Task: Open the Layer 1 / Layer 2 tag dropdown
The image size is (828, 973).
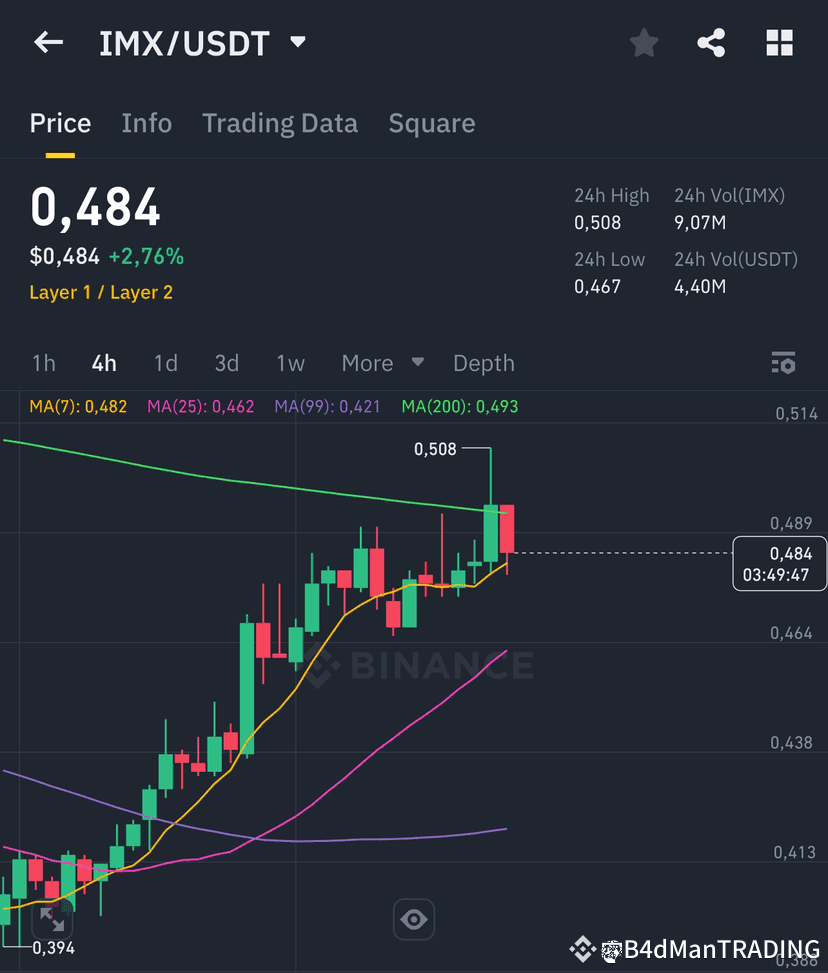Action: [101, 293]
